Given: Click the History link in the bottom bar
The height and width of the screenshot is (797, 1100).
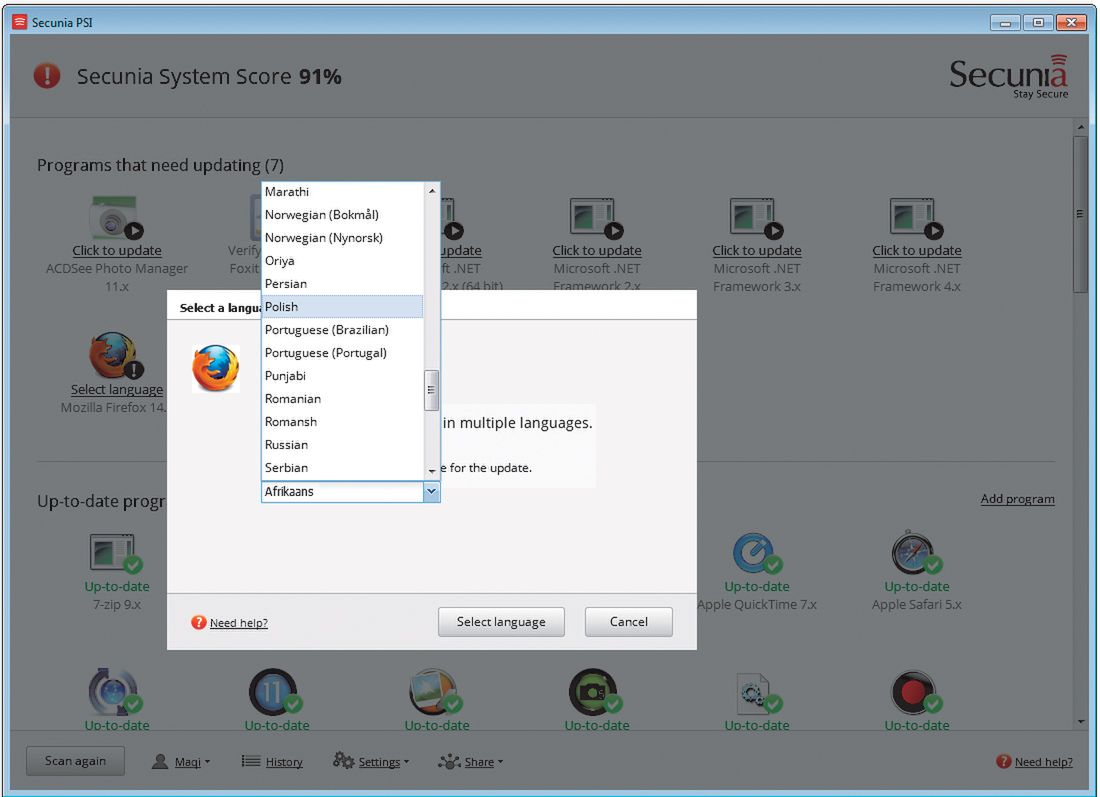Looking at the screenshot, I should coord(284,762).
